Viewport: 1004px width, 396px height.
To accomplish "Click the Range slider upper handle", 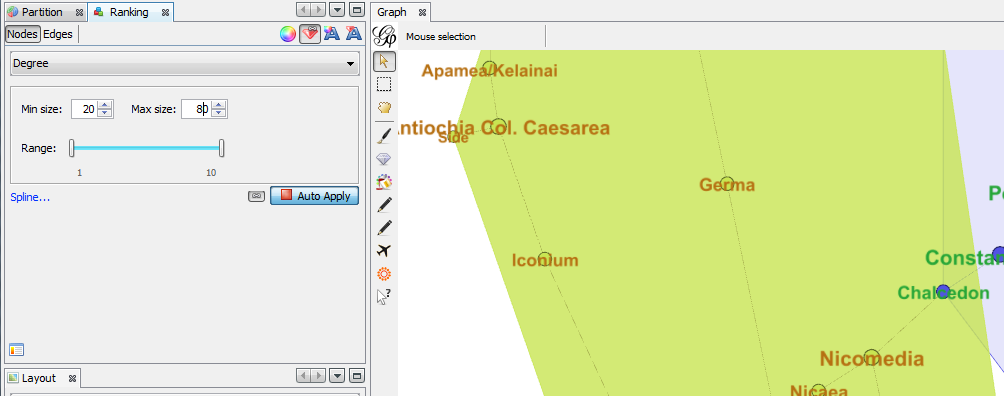I will 222,148.
